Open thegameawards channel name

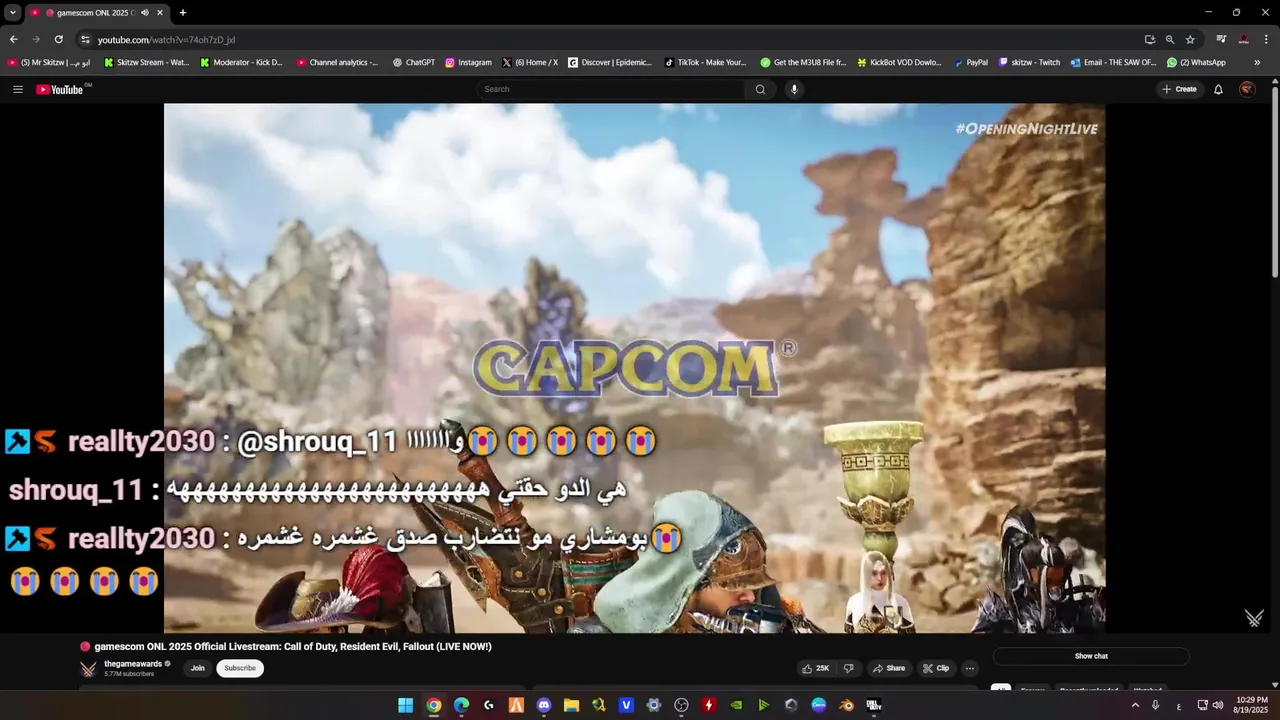(x=133, y=664)
